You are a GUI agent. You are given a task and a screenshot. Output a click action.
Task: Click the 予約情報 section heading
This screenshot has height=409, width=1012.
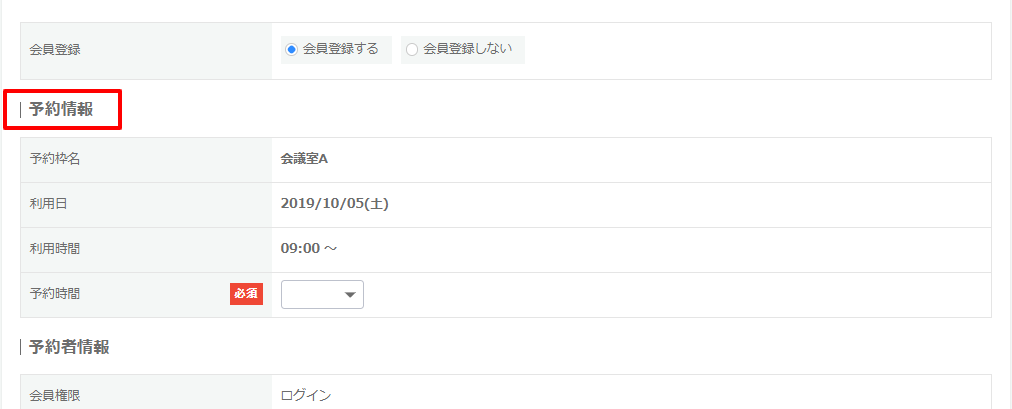tap(61, 109)
